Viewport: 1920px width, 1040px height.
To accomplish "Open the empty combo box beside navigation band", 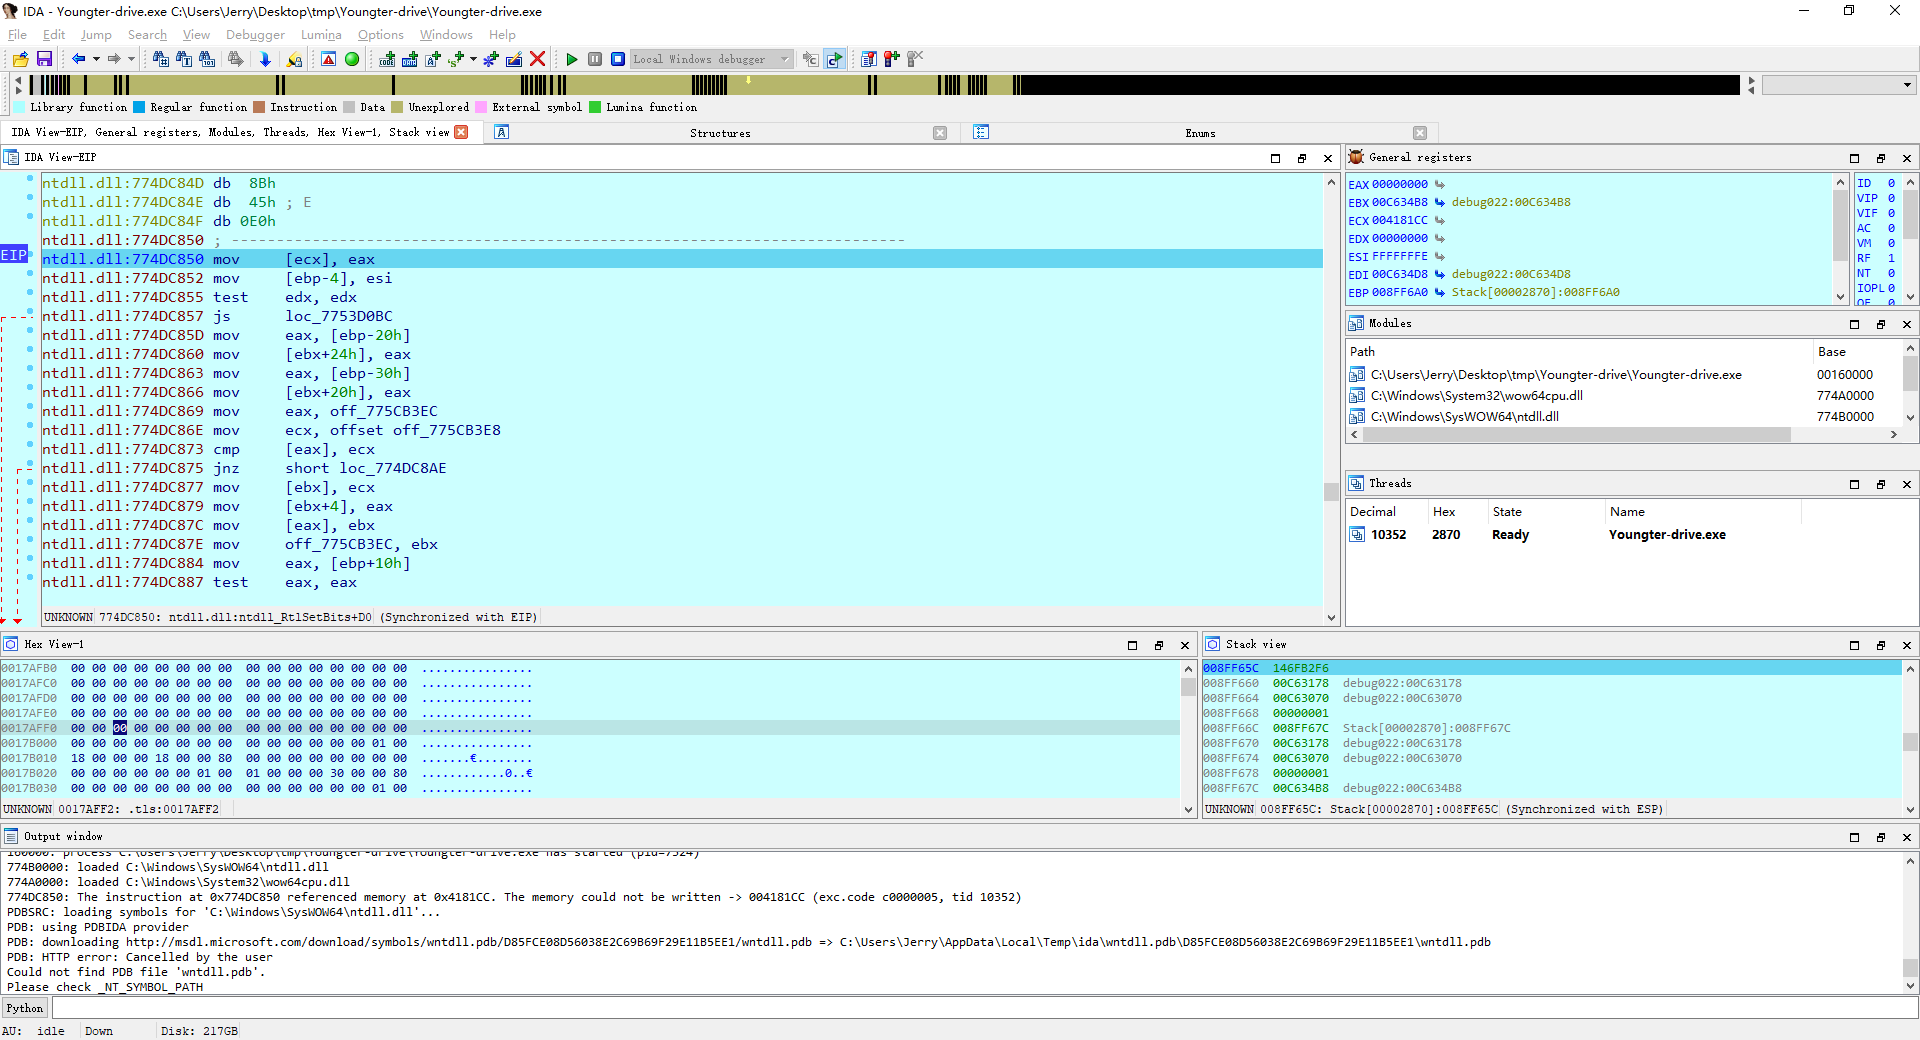I will click(1838, 86).
